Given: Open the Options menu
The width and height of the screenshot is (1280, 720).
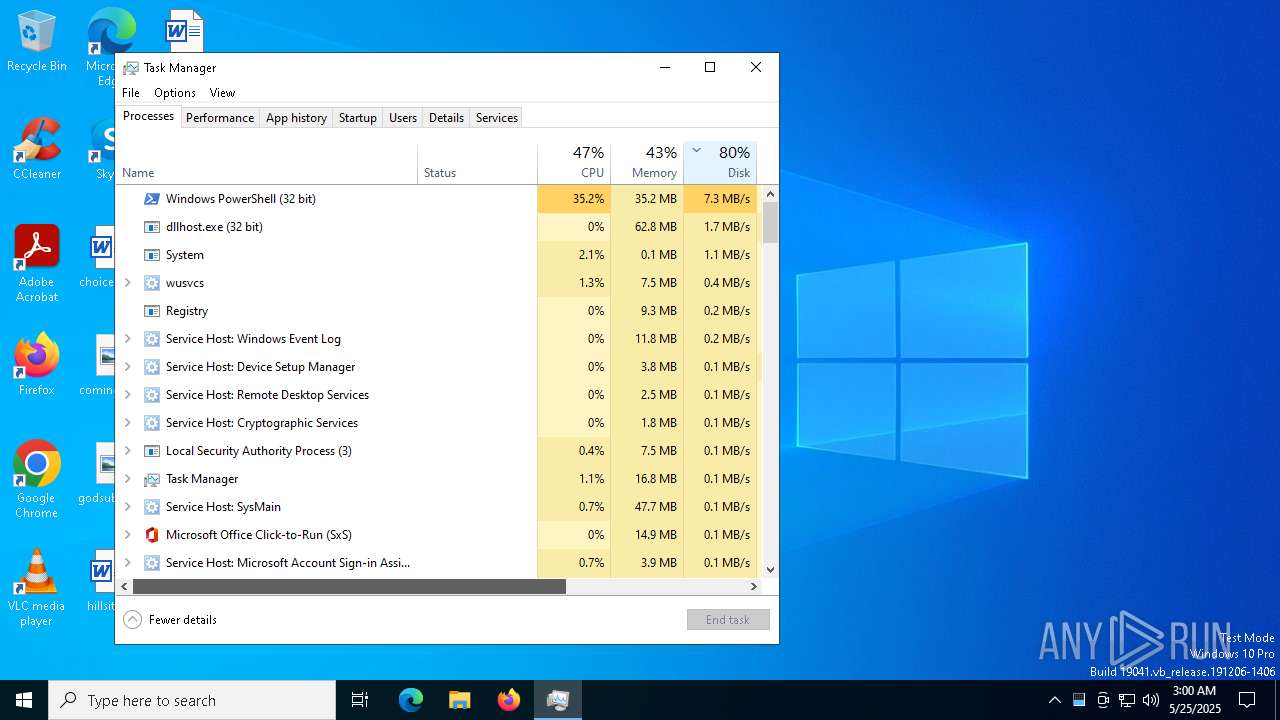Looking at the screenshot, I should pos(175,93).
